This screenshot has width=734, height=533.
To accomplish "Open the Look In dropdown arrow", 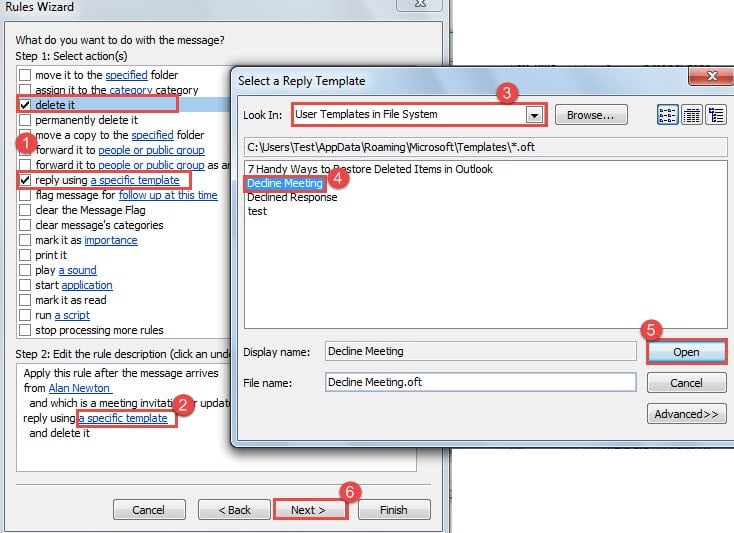I will 536,115.
